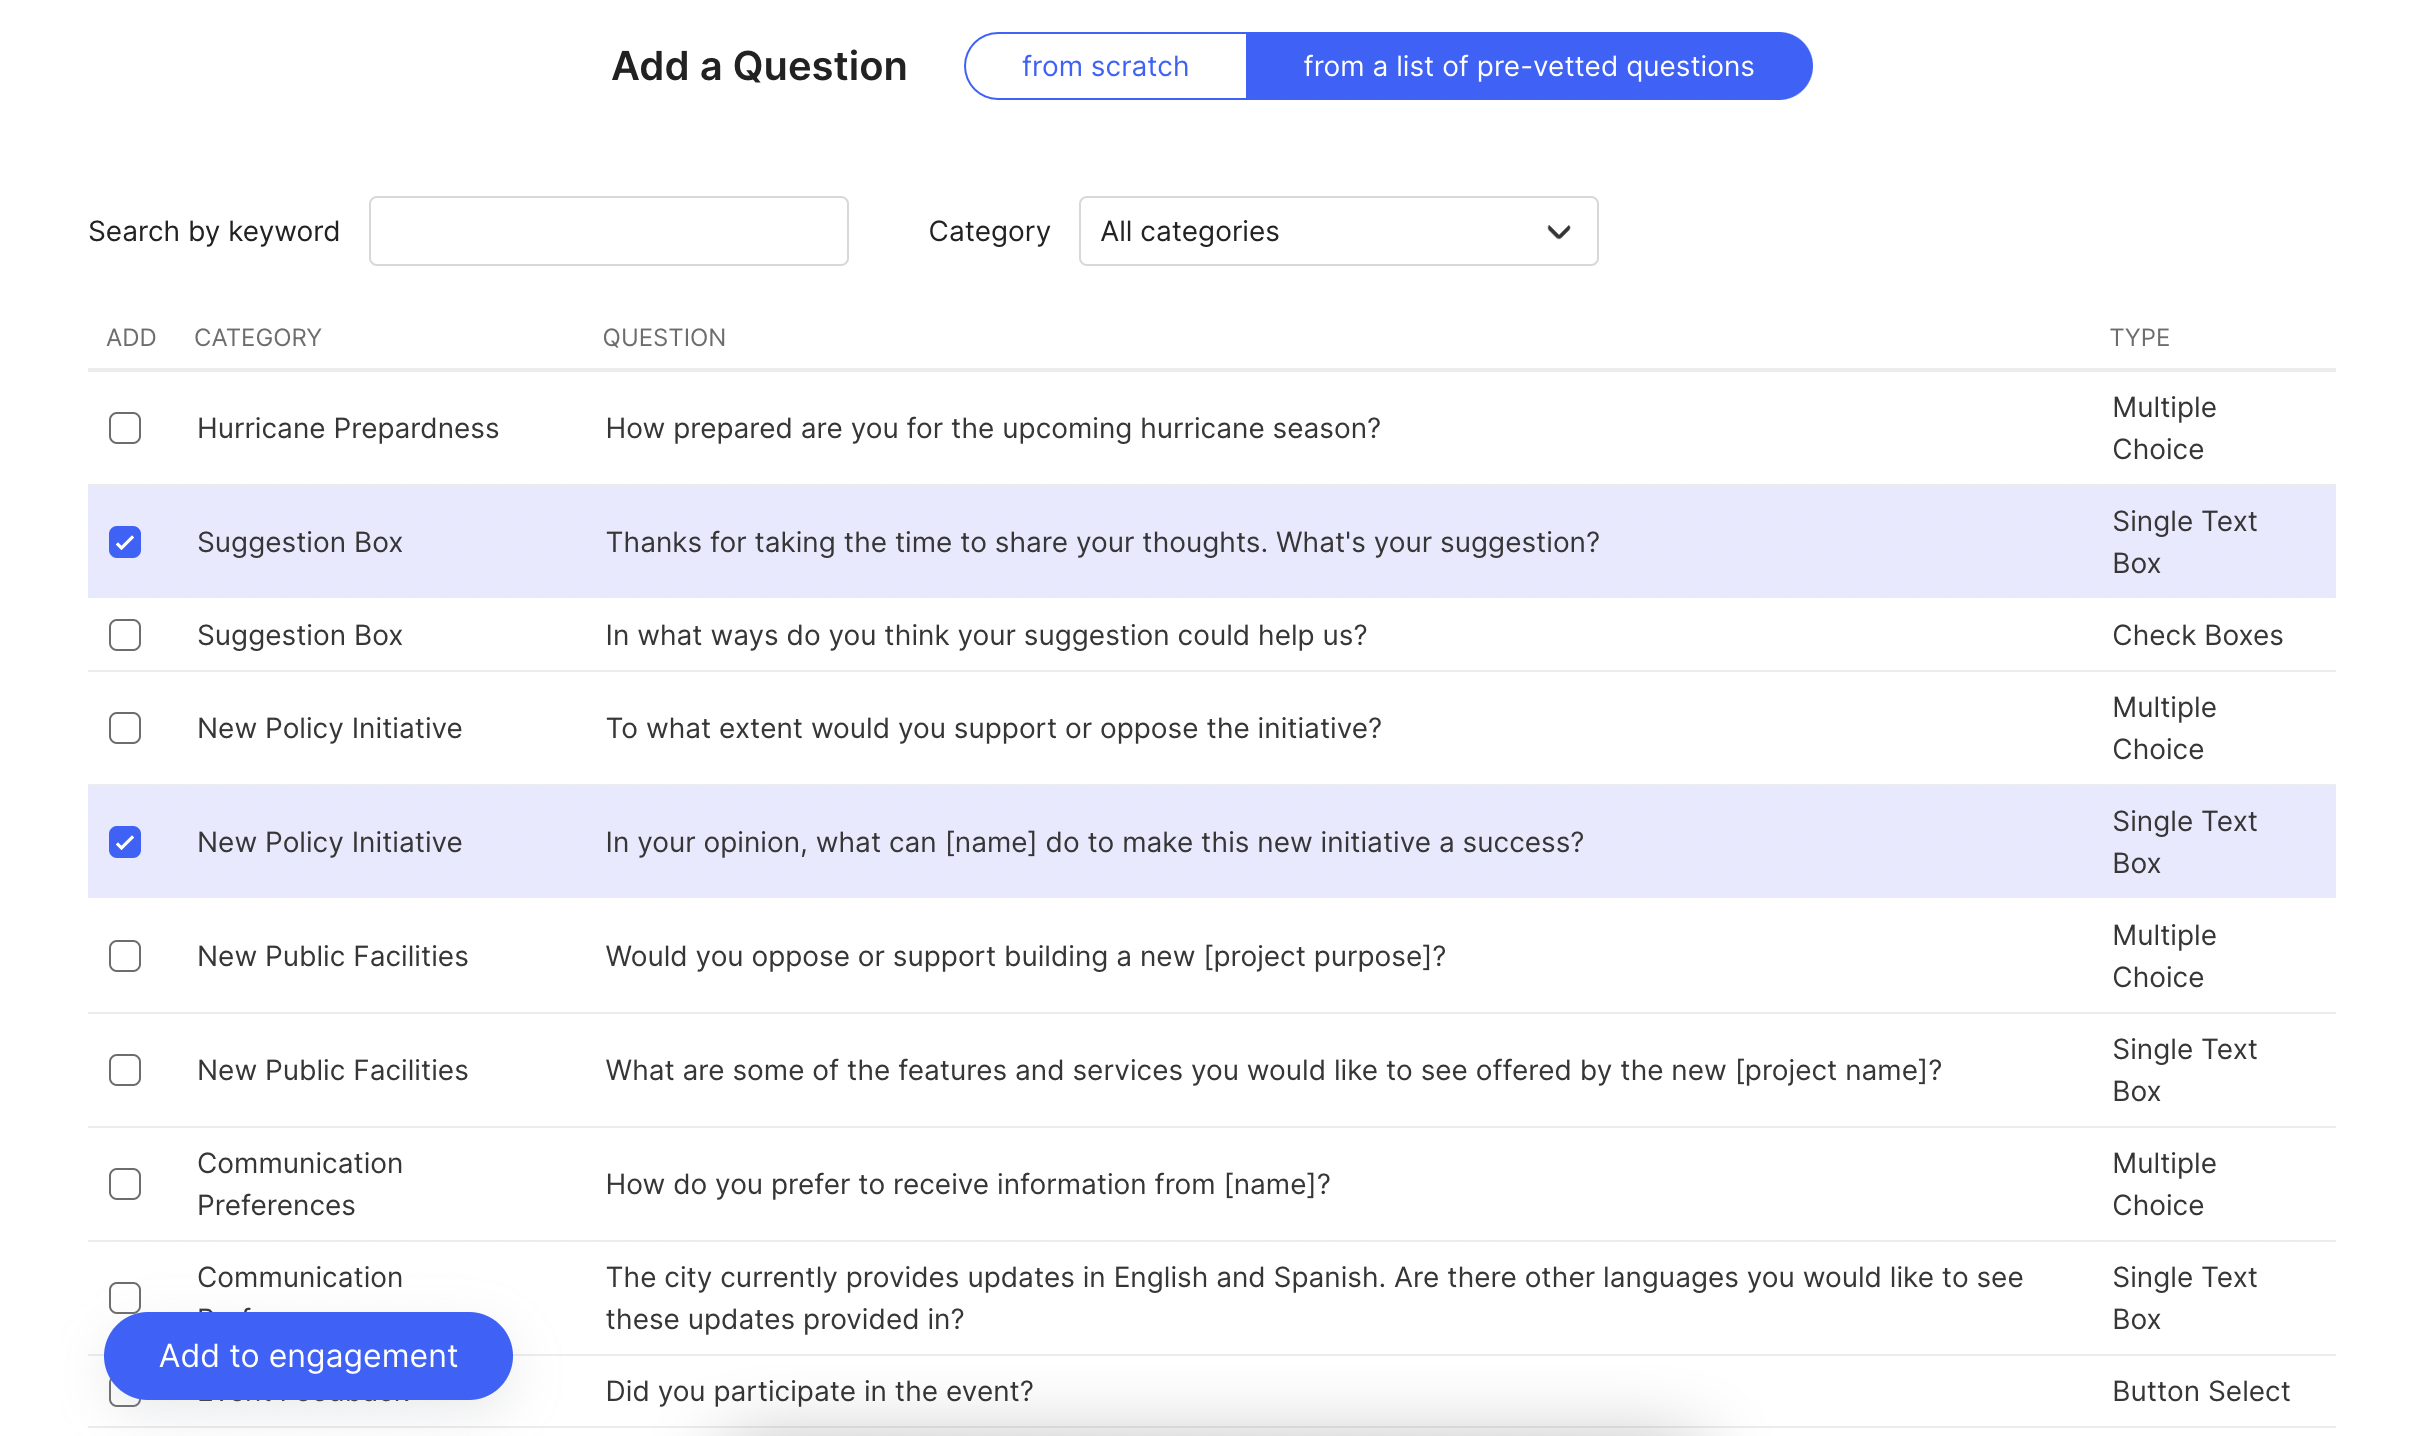The image size is (2424, 1436).
Task: Select the support or oppose initiative question
Action: tap(125, 728)
